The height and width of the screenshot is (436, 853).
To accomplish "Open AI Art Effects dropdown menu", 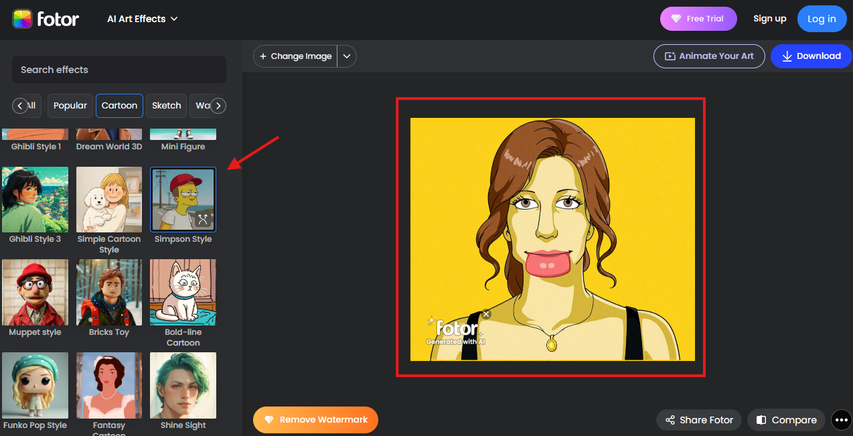I will (x=142, y=19).
